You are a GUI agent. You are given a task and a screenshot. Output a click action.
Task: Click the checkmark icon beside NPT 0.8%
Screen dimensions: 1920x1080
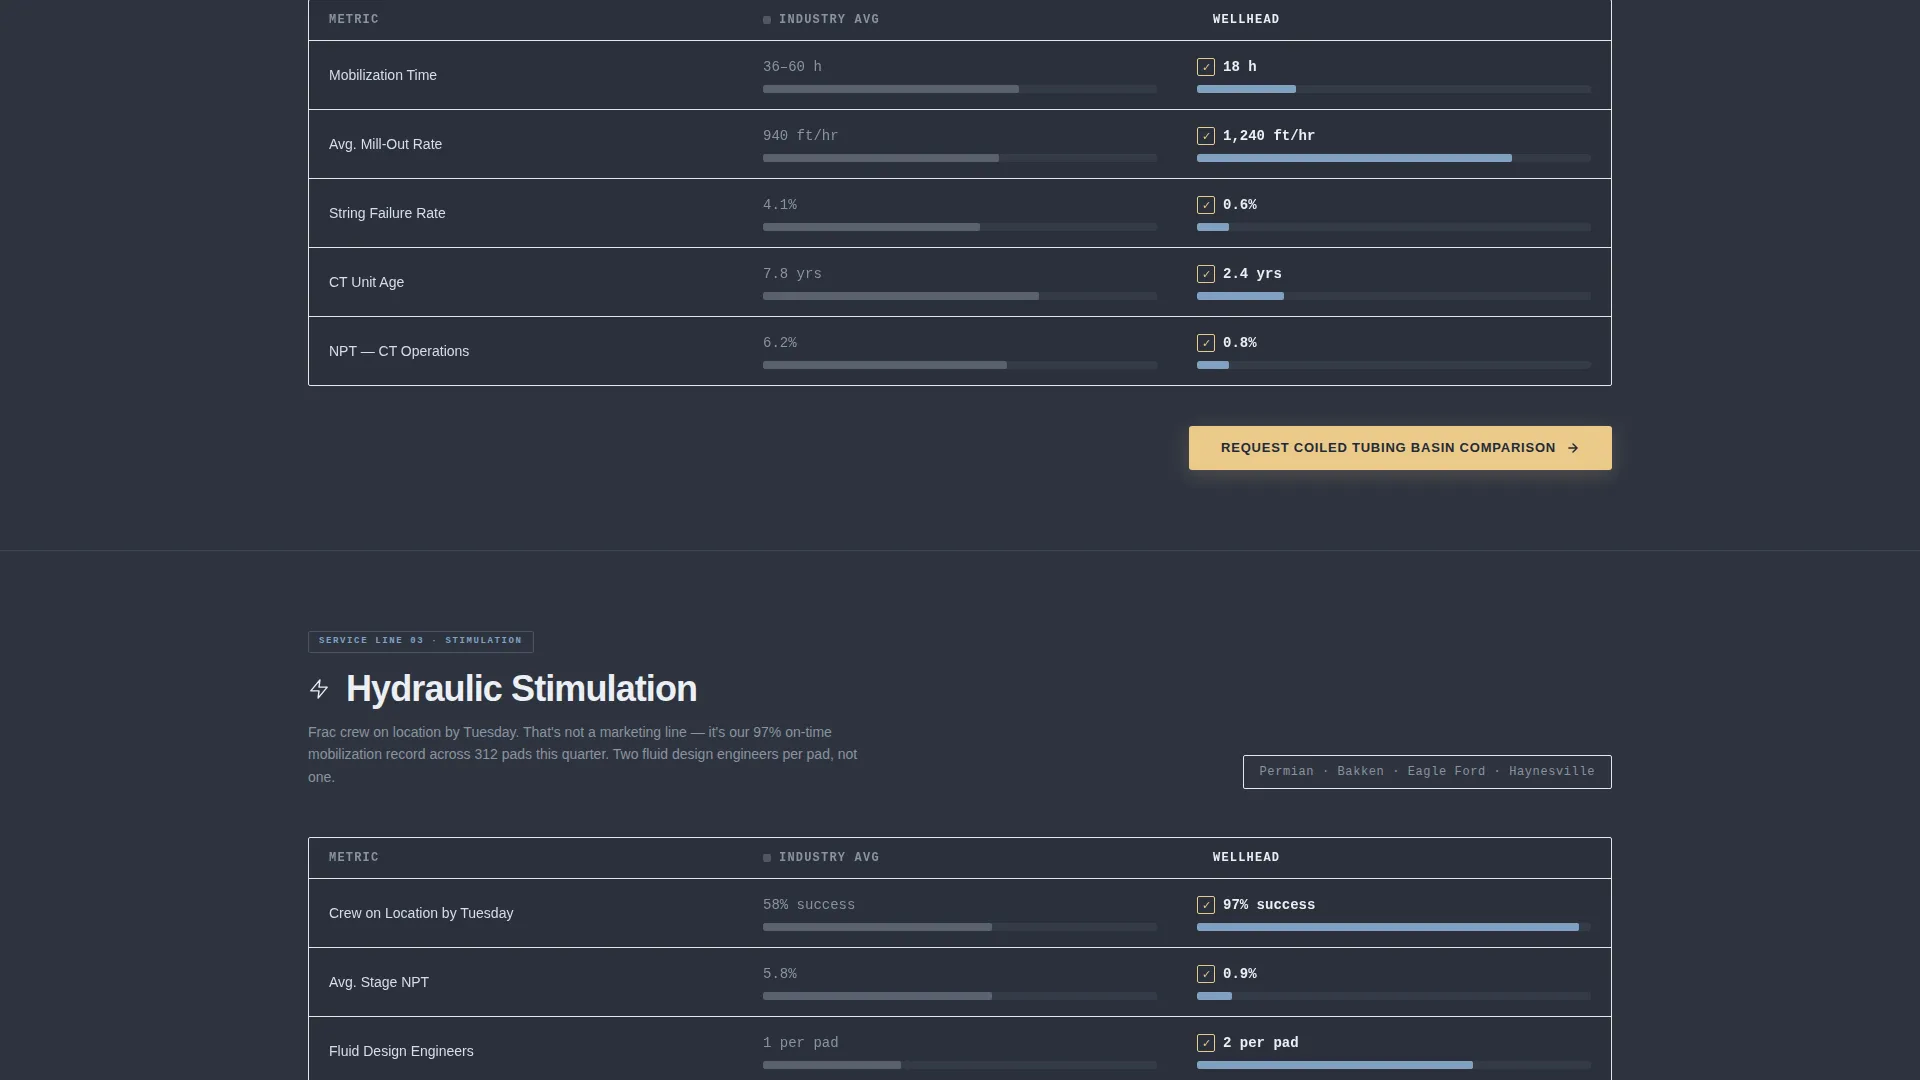[x=1206, y=343]
